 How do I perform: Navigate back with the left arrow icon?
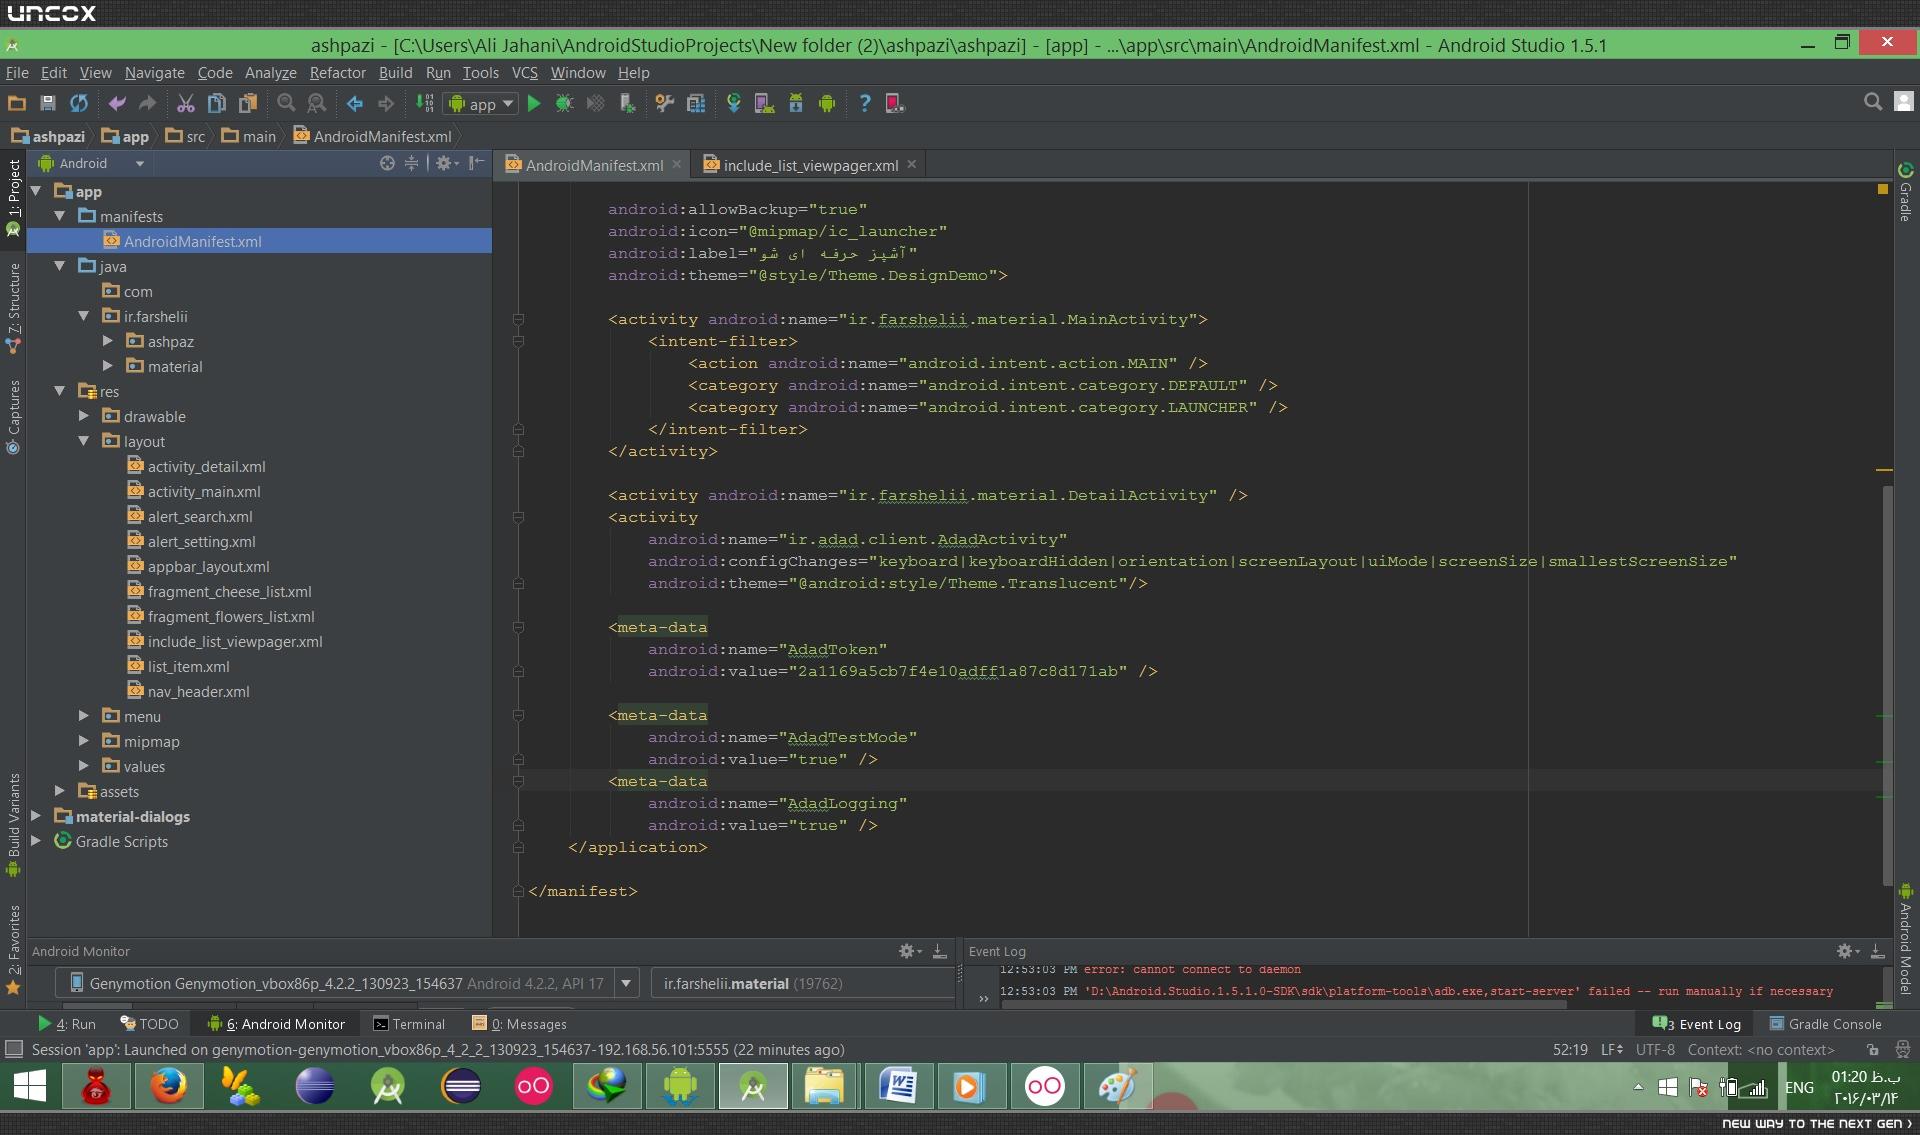(355, 103)
